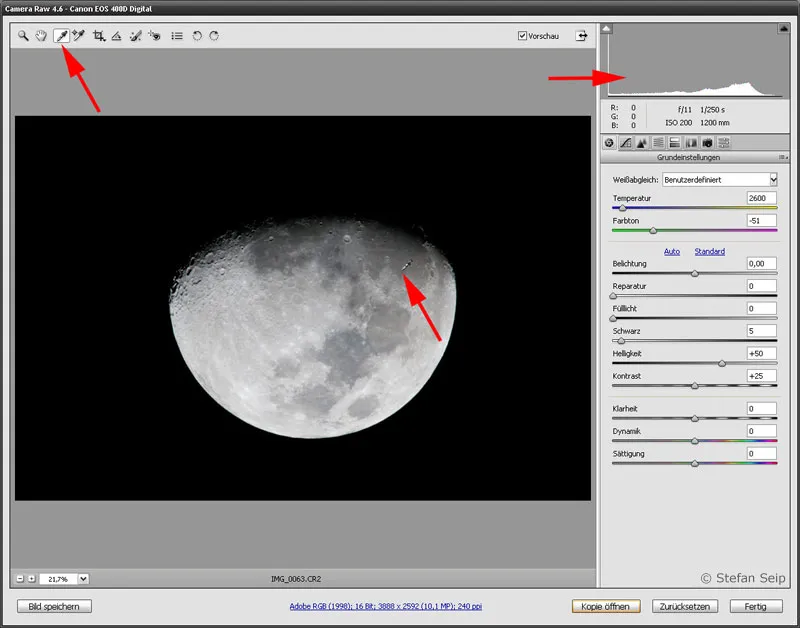This screenshot has height=628, width=800.
Task: Zoom in with the plus button
Action: click(x=32, y=579)
